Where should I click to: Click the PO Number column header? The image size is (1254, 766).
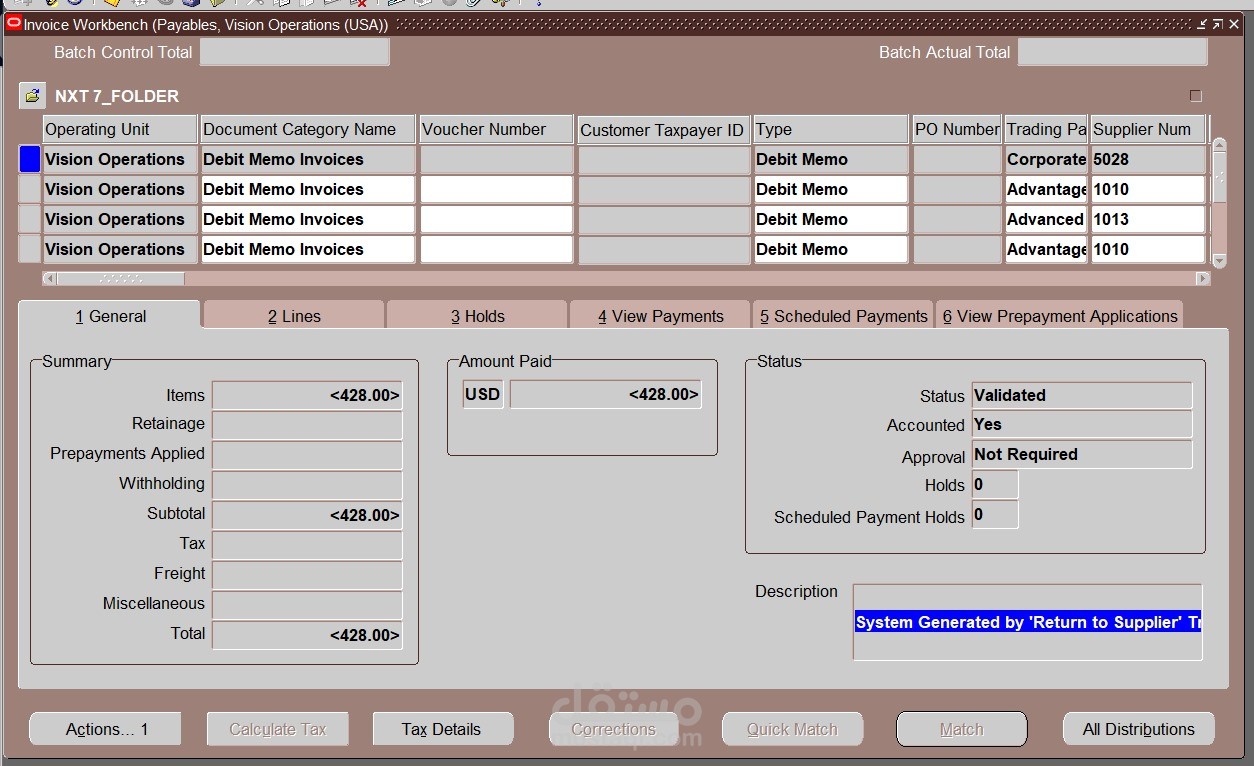(957, 129)
